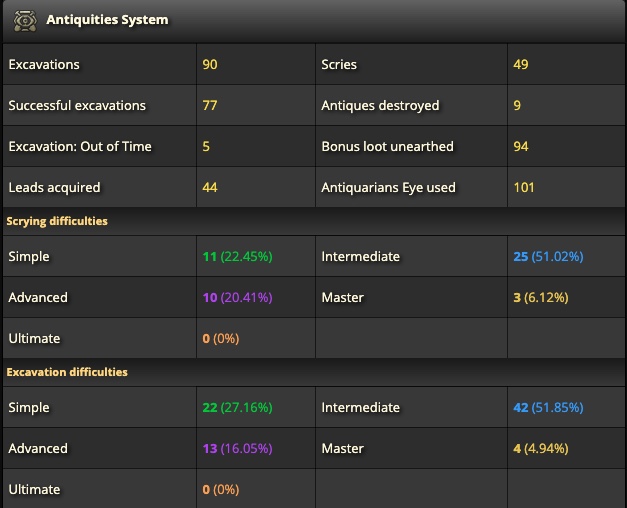Select the Out of Time value 5
The width and height of the screenshot is (627, 508).
206,146
